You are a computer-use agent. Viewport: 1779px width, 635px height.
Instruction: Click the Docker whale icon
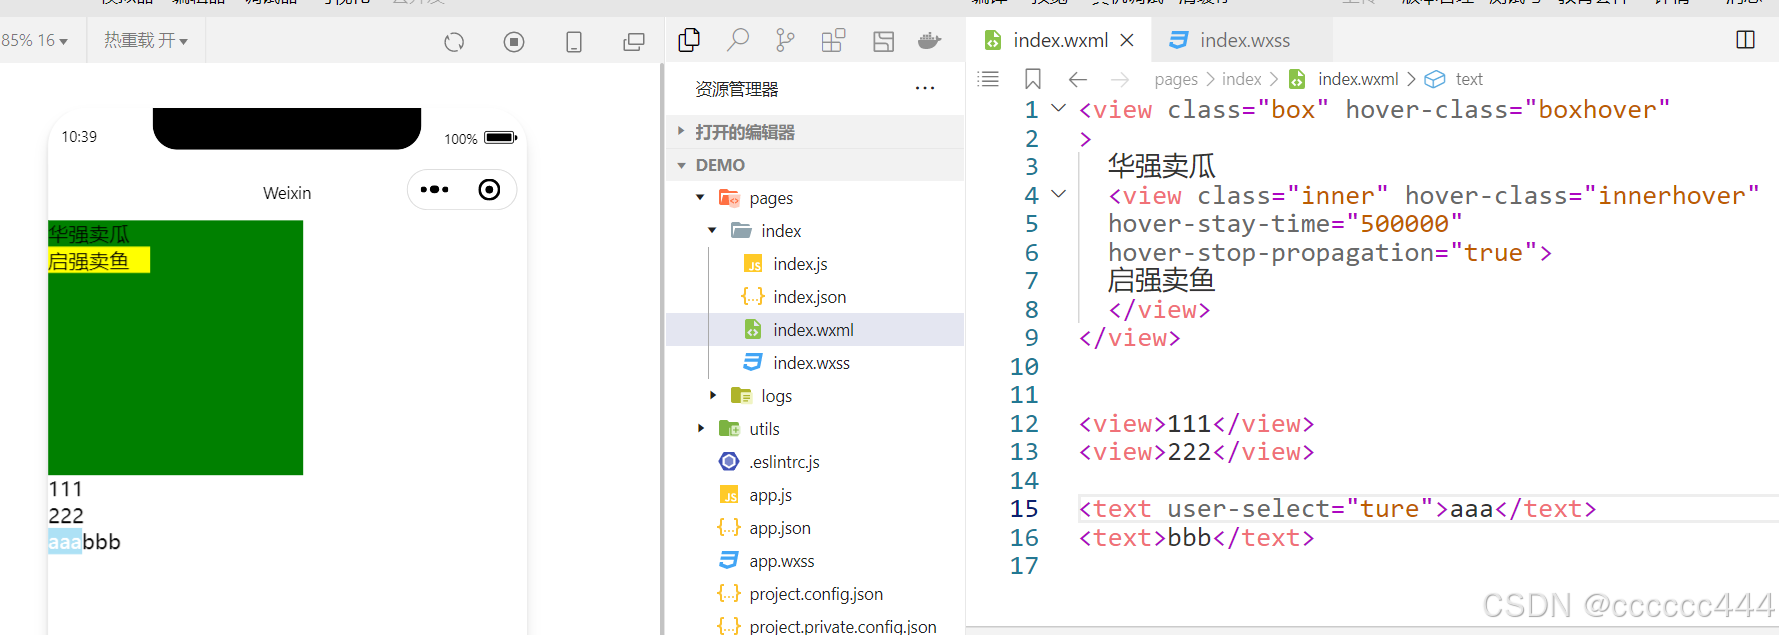[930, 41]
